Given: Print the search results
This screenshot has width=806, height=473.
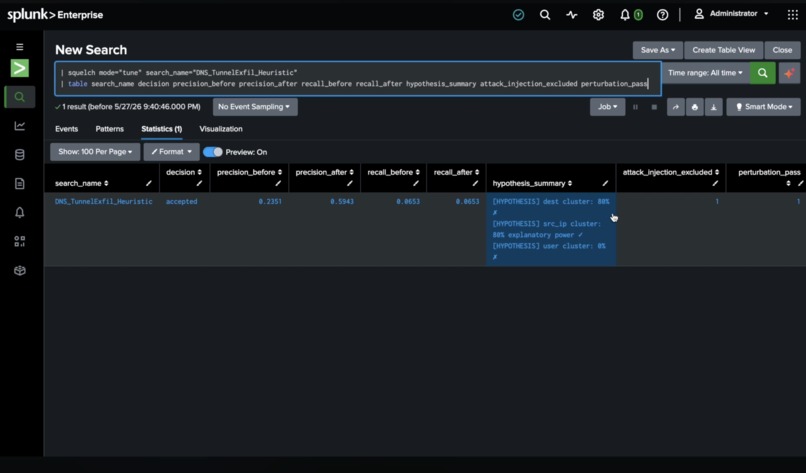Looking at the screenshot, I should (x=694, y=107).
